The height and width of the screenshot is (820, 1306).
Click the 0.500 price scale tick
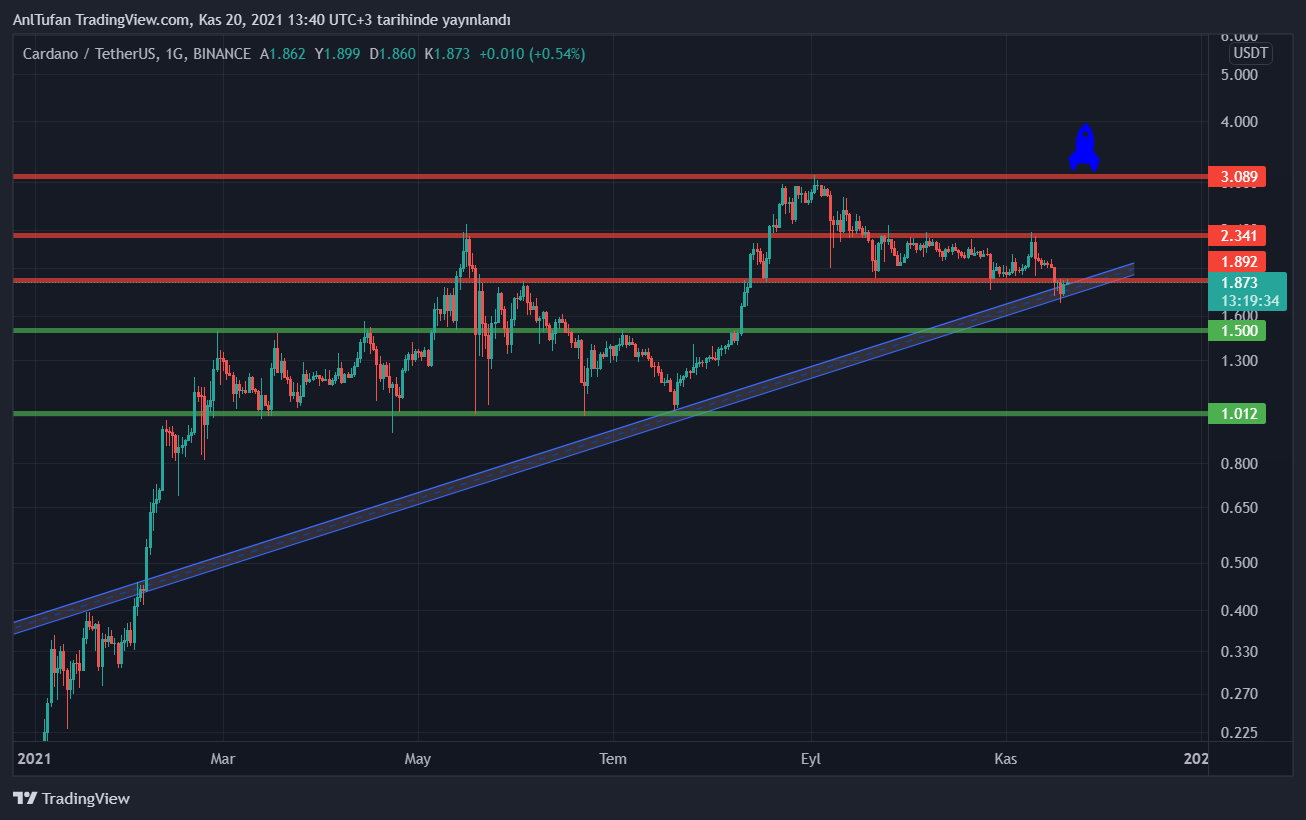pos(1237,562)
